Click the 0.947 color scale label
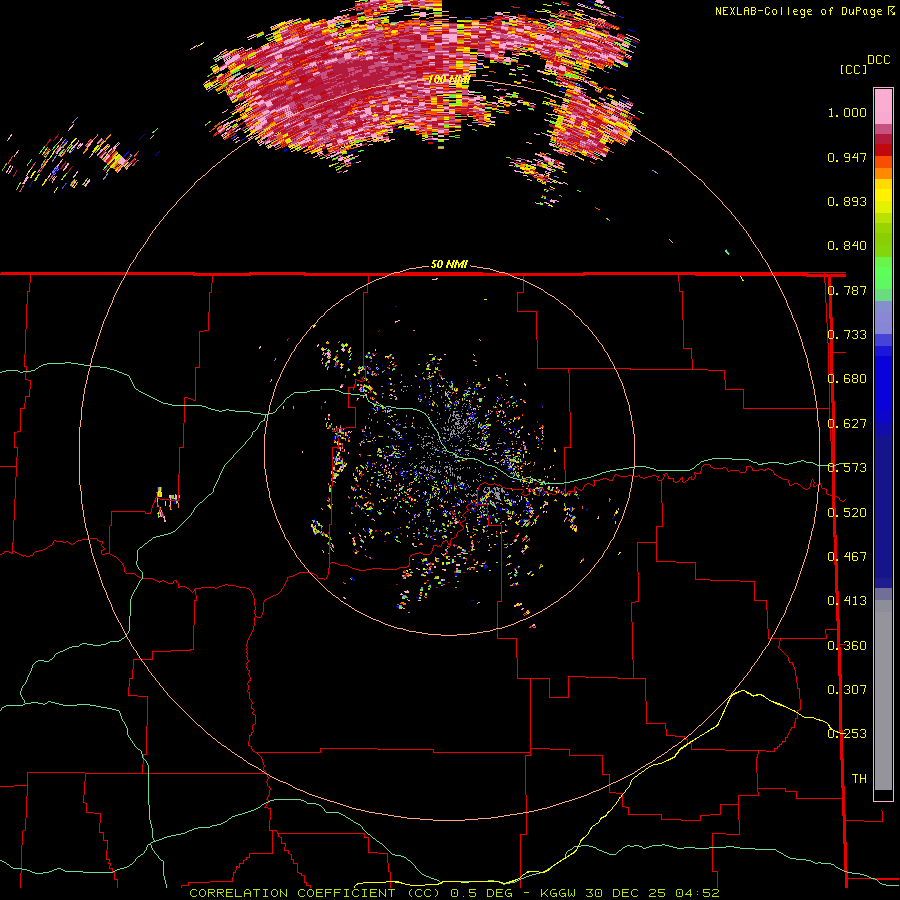Image resolution: width=900 pixels, height=900 pixels. 847,157
